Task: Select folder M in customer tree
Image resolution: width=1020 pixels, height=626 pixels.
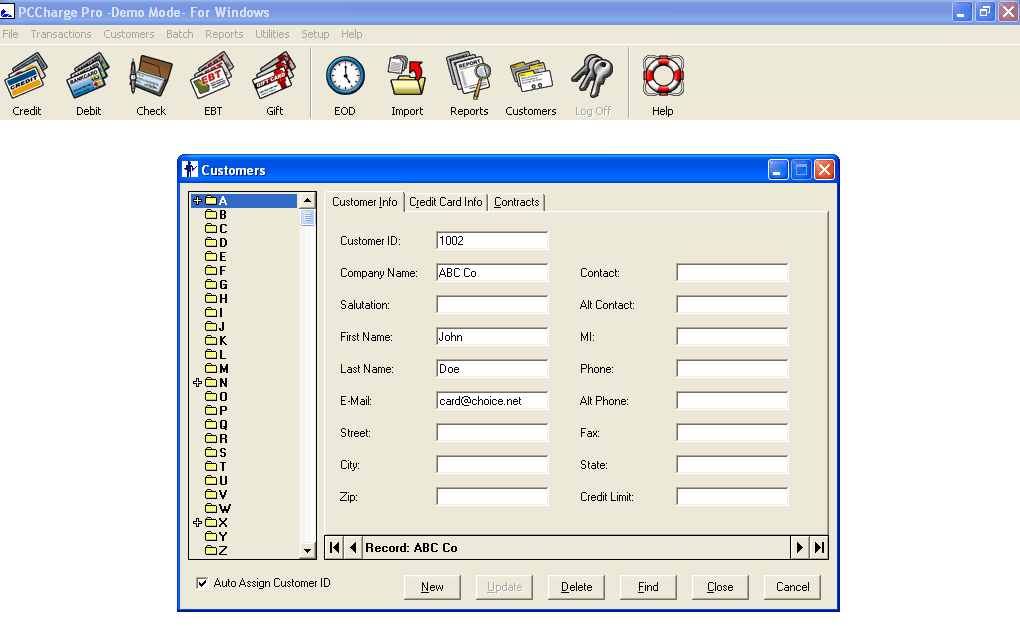Action: (217, 368)
